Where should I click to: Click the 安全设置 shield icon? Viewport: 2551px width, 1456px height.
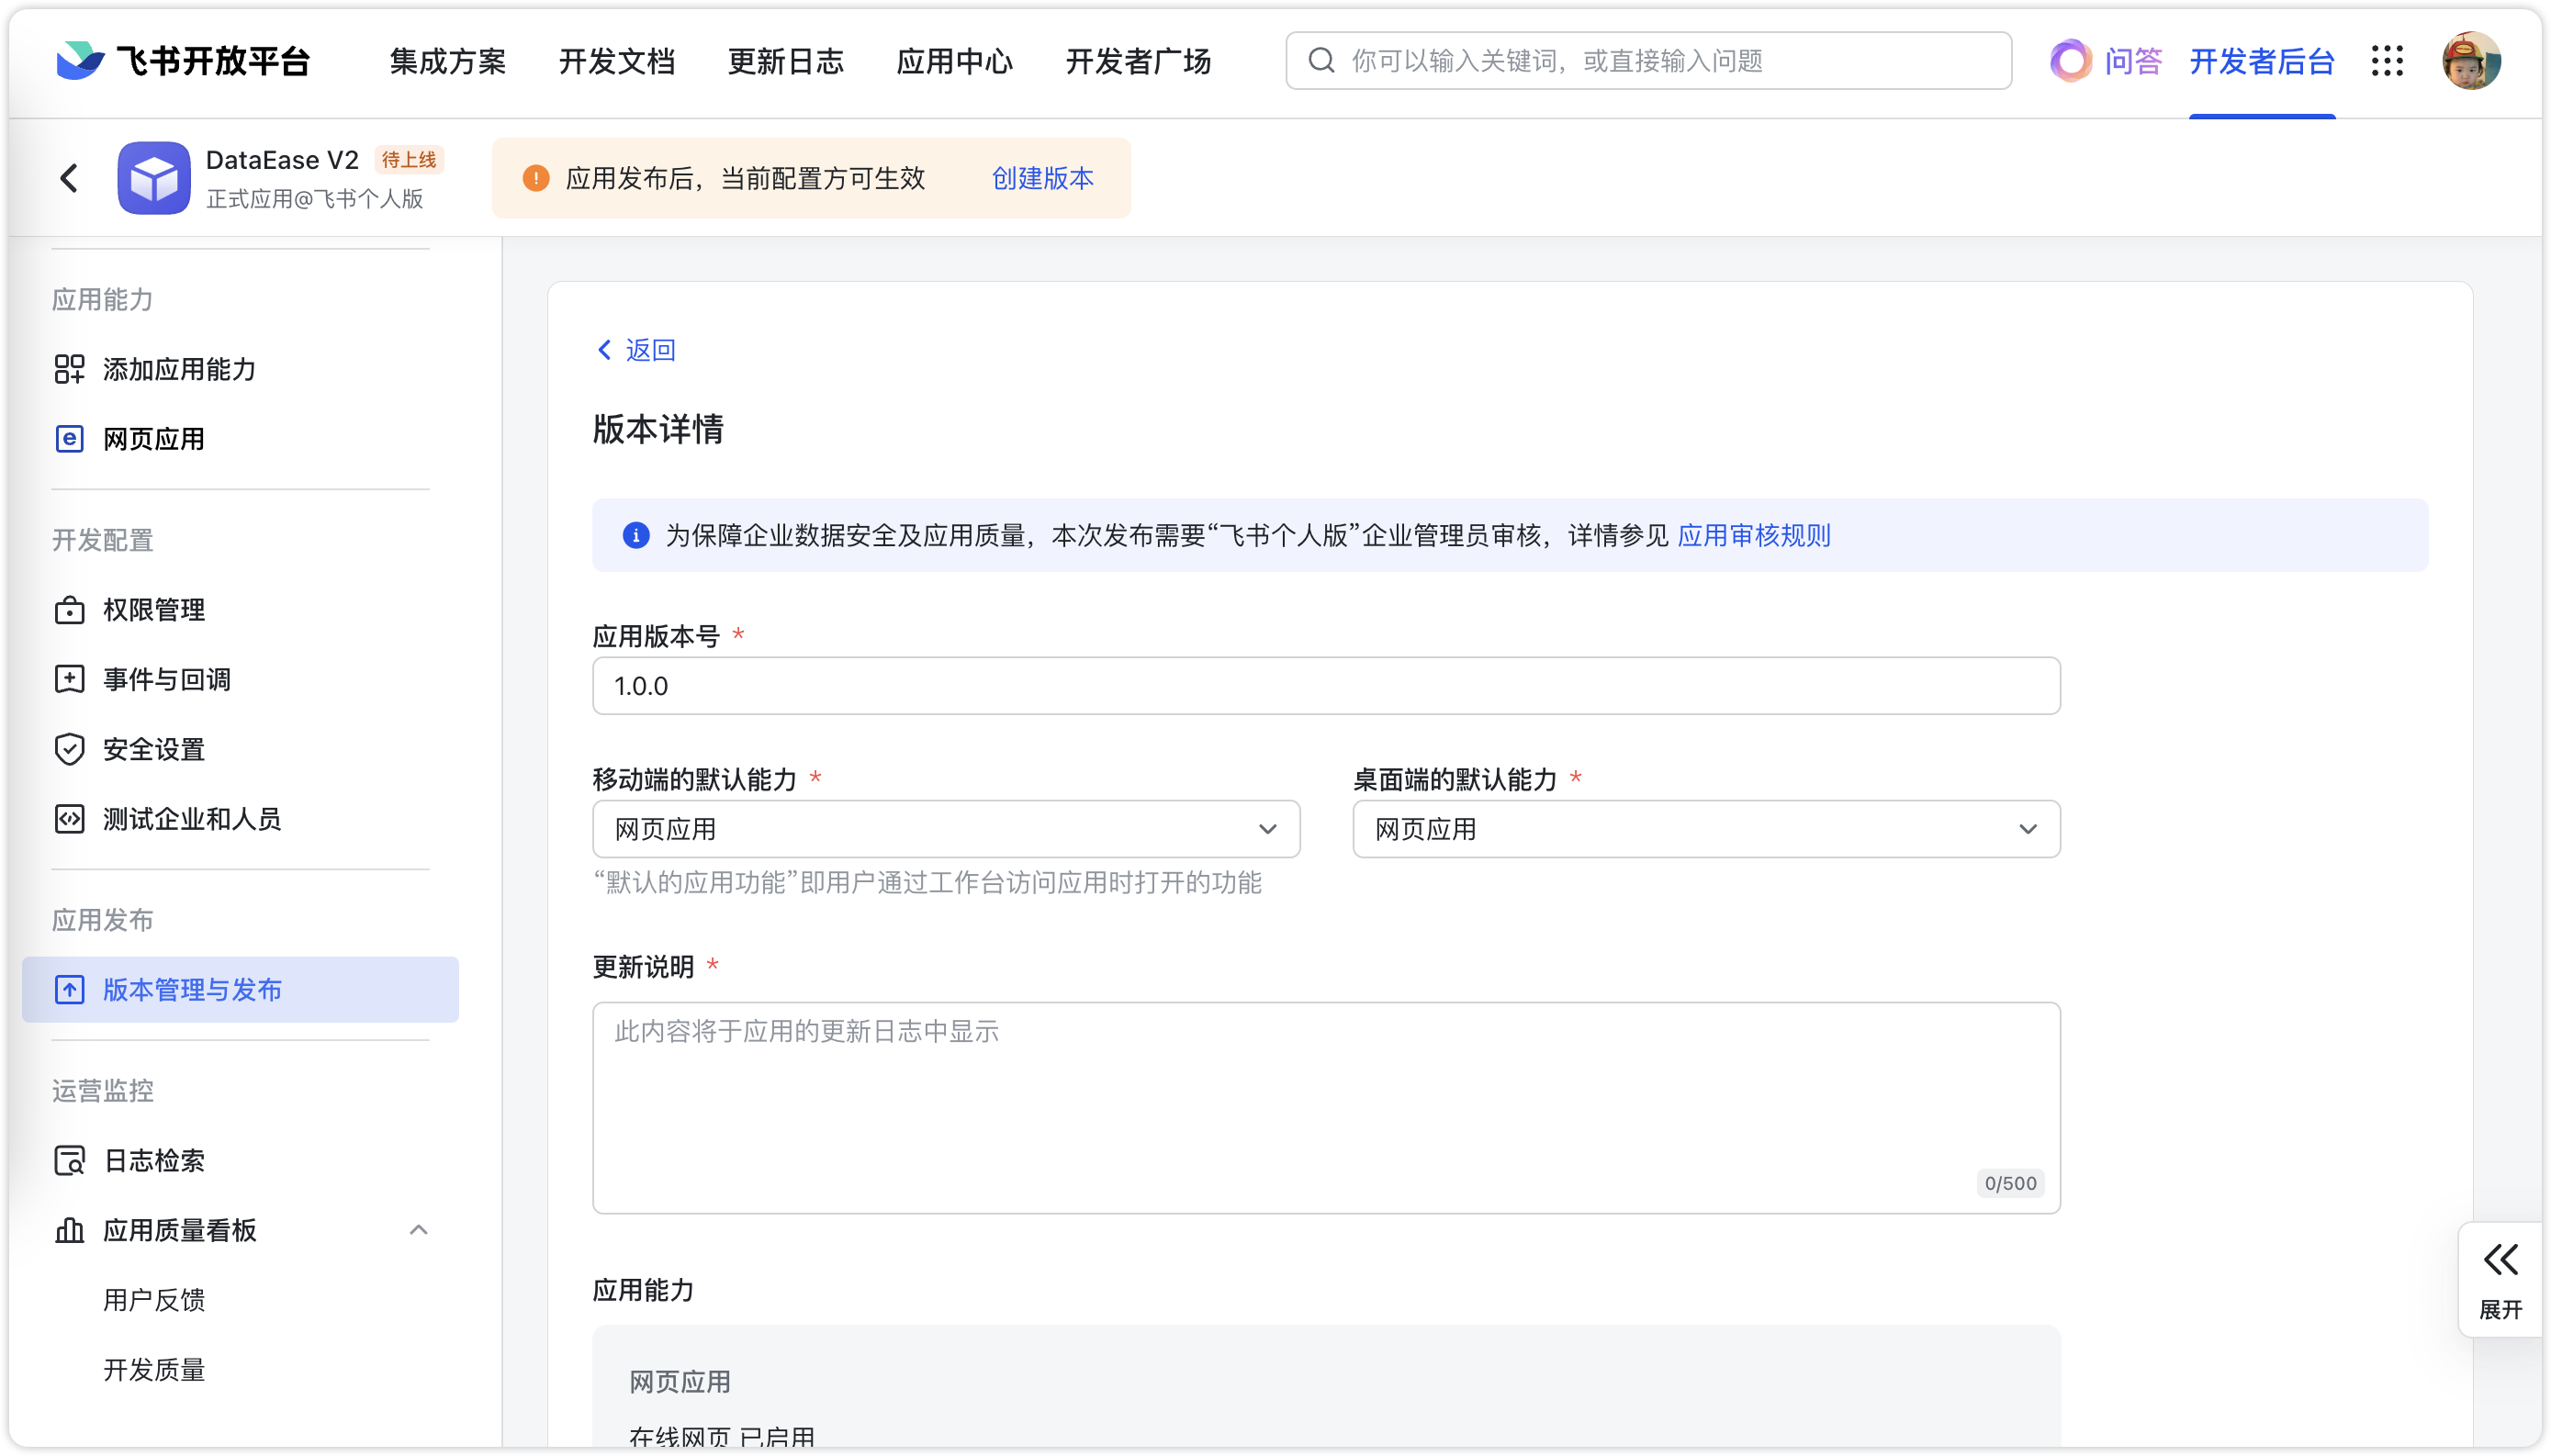(69, 750)
